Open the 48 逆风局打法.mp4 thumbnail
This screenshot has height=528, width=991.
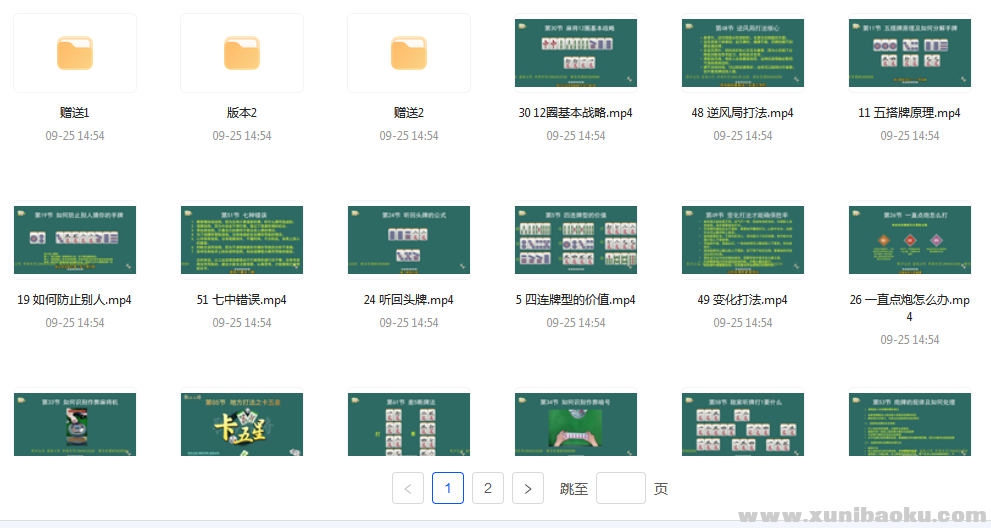[743, 53]
